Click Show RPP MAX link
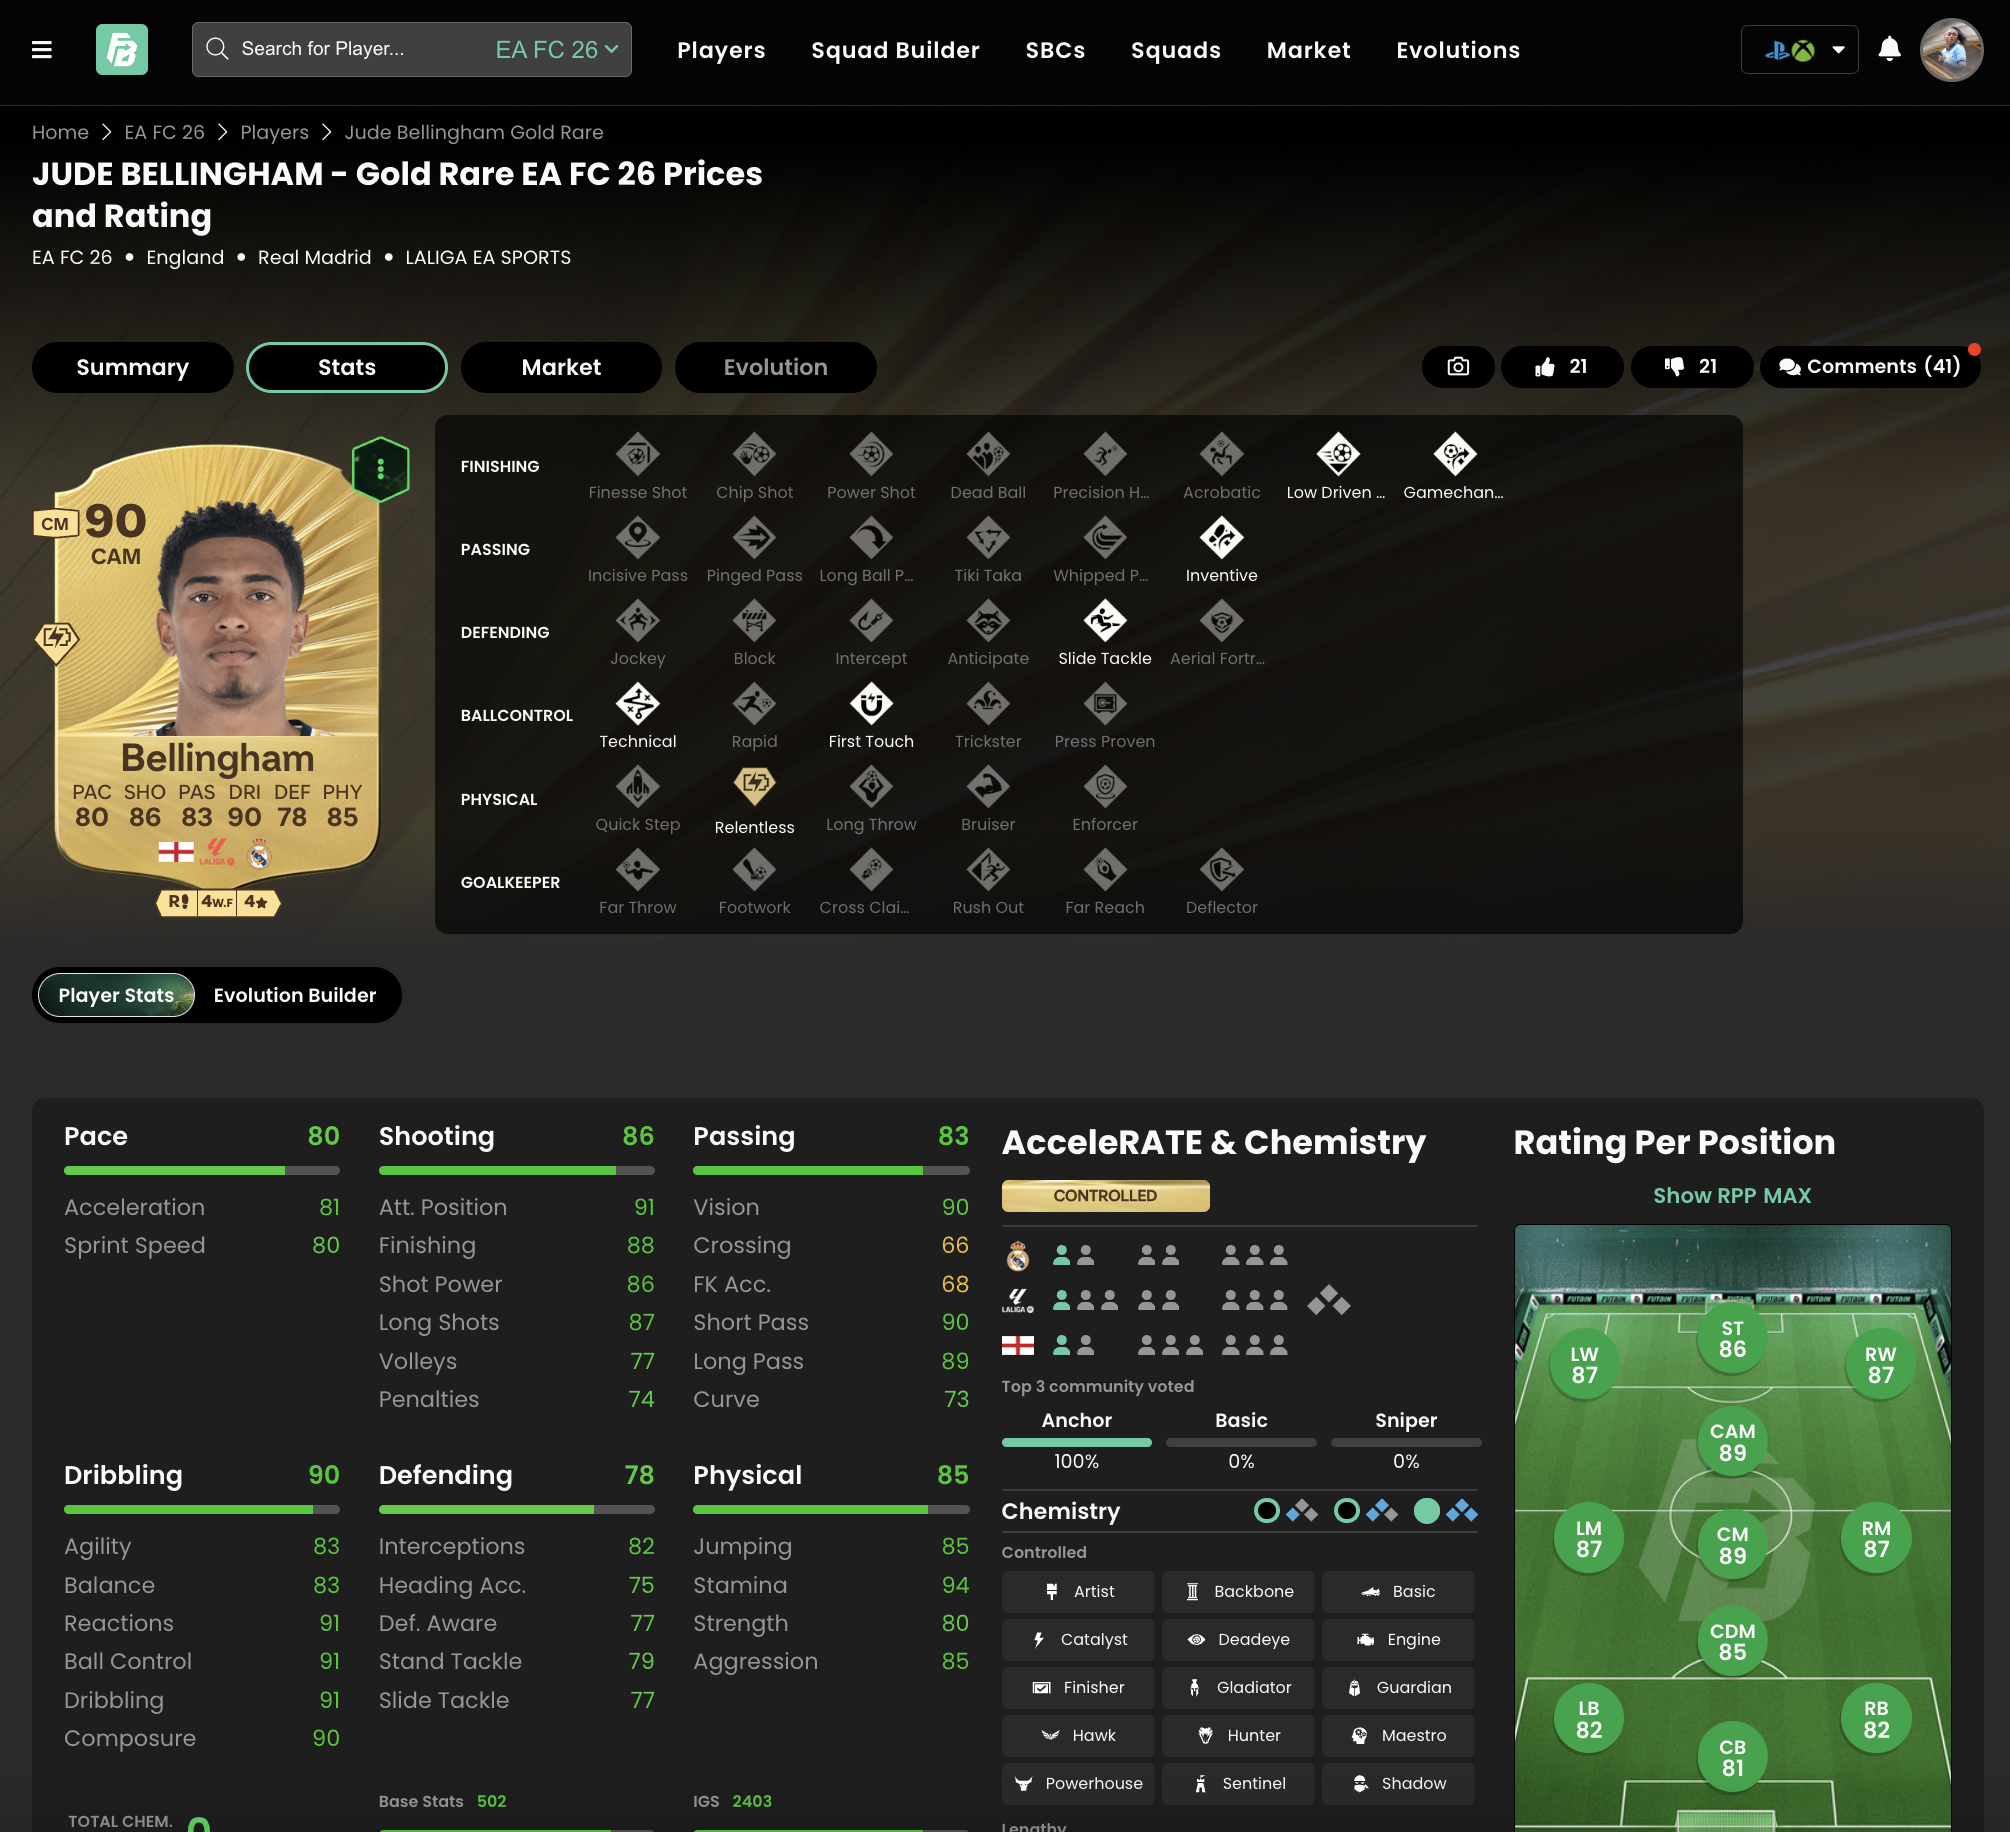 (1732, 1195)
